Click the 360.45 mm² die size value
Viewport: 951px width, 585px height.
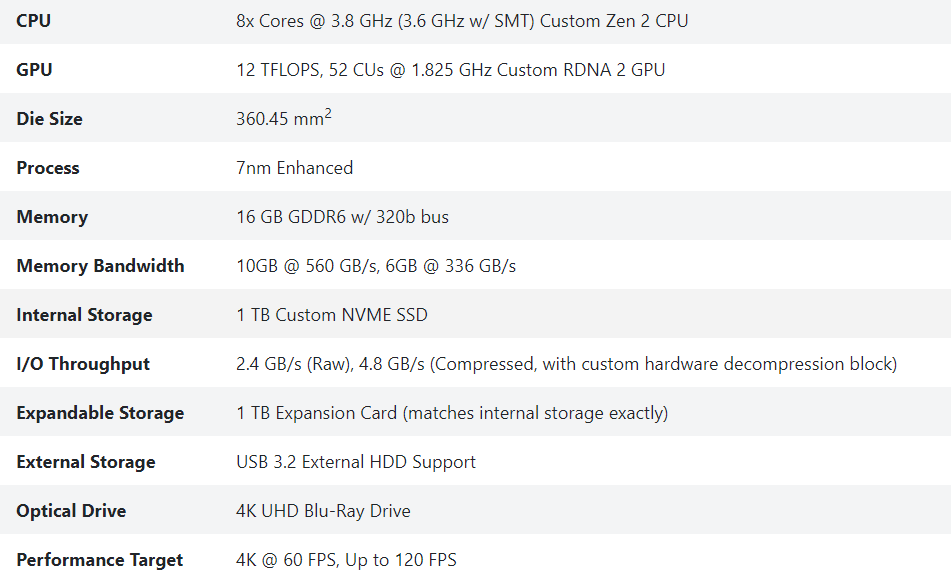pos(283,118)
